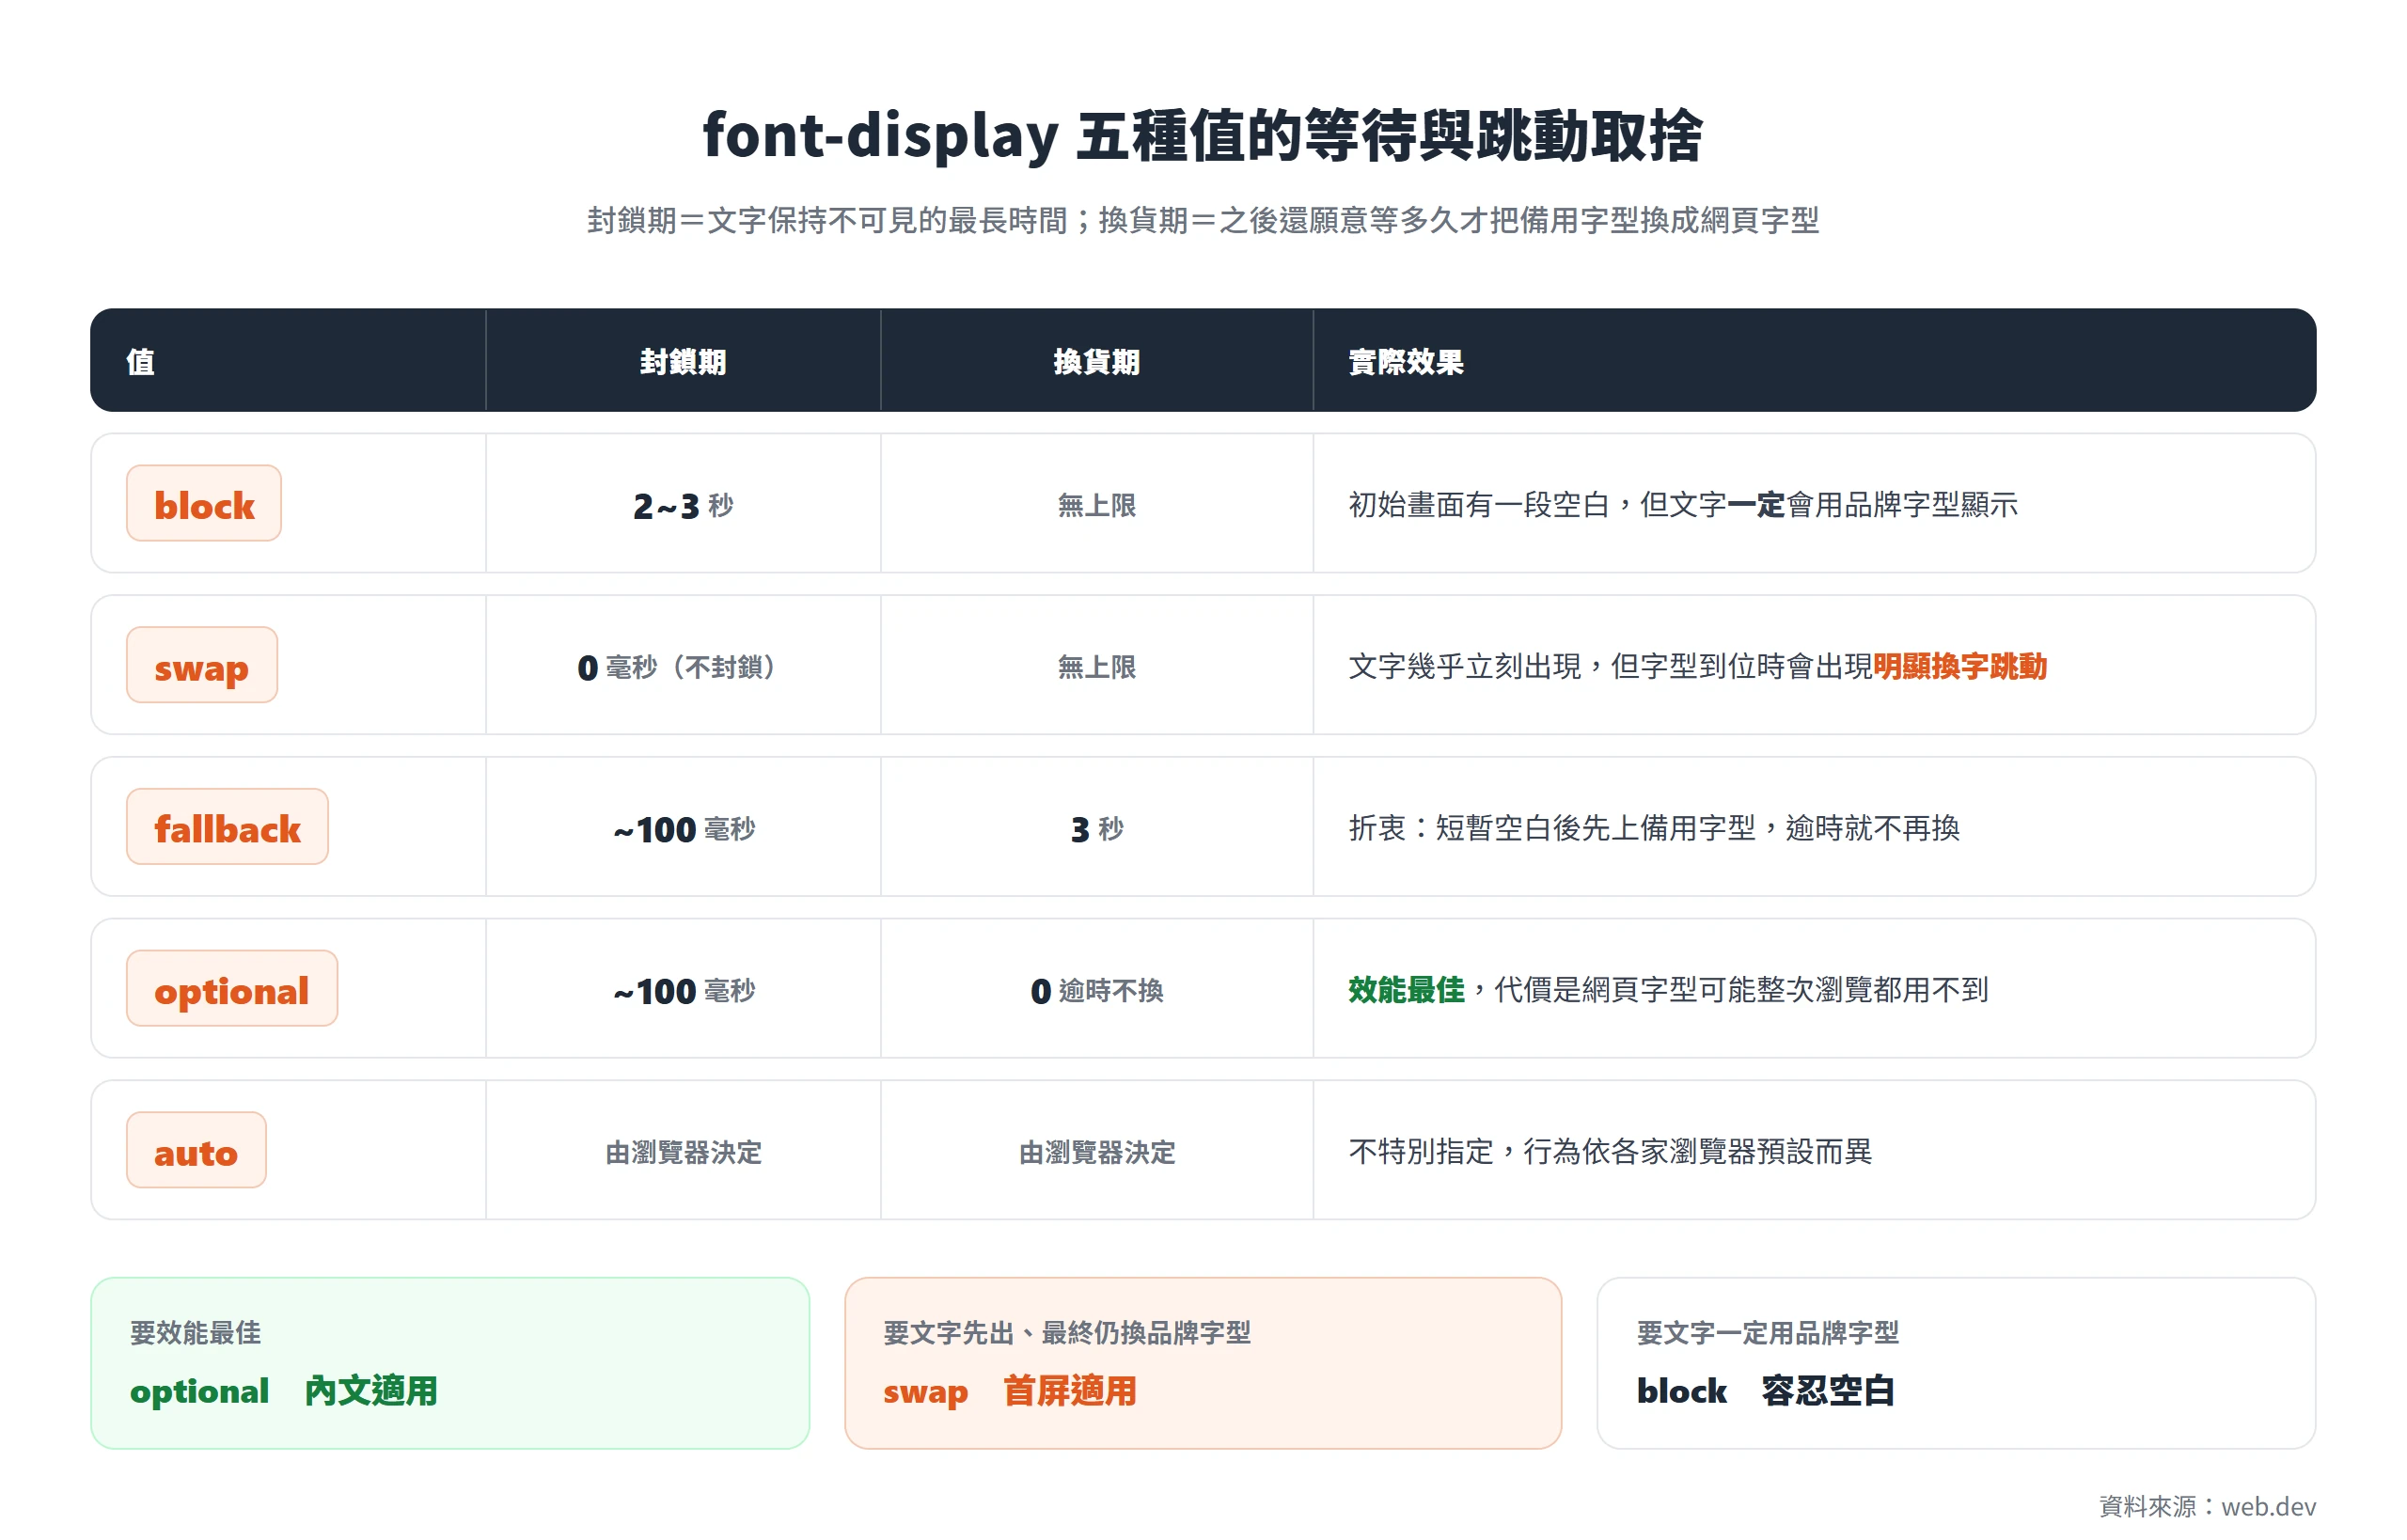Click the 'swap 首屏適用' summary text
2407x1540 pixels.
(1010, 1391)
